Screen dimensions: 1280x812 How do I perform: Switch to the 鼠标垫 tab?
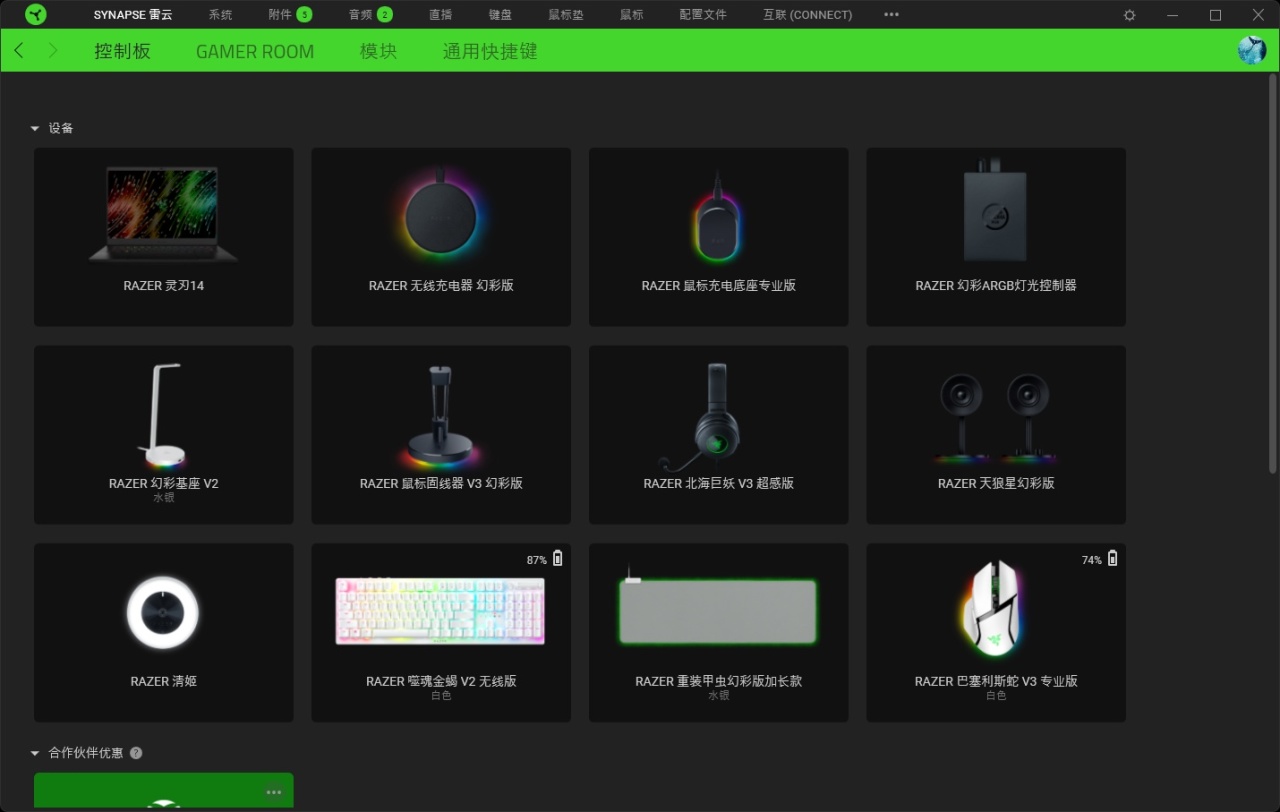coord(566,15)
